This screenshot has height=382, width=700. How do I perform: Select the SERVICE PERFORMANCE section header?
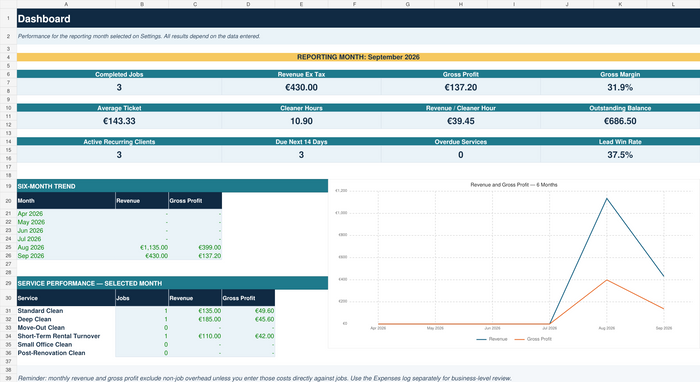[x=172, y=283]
